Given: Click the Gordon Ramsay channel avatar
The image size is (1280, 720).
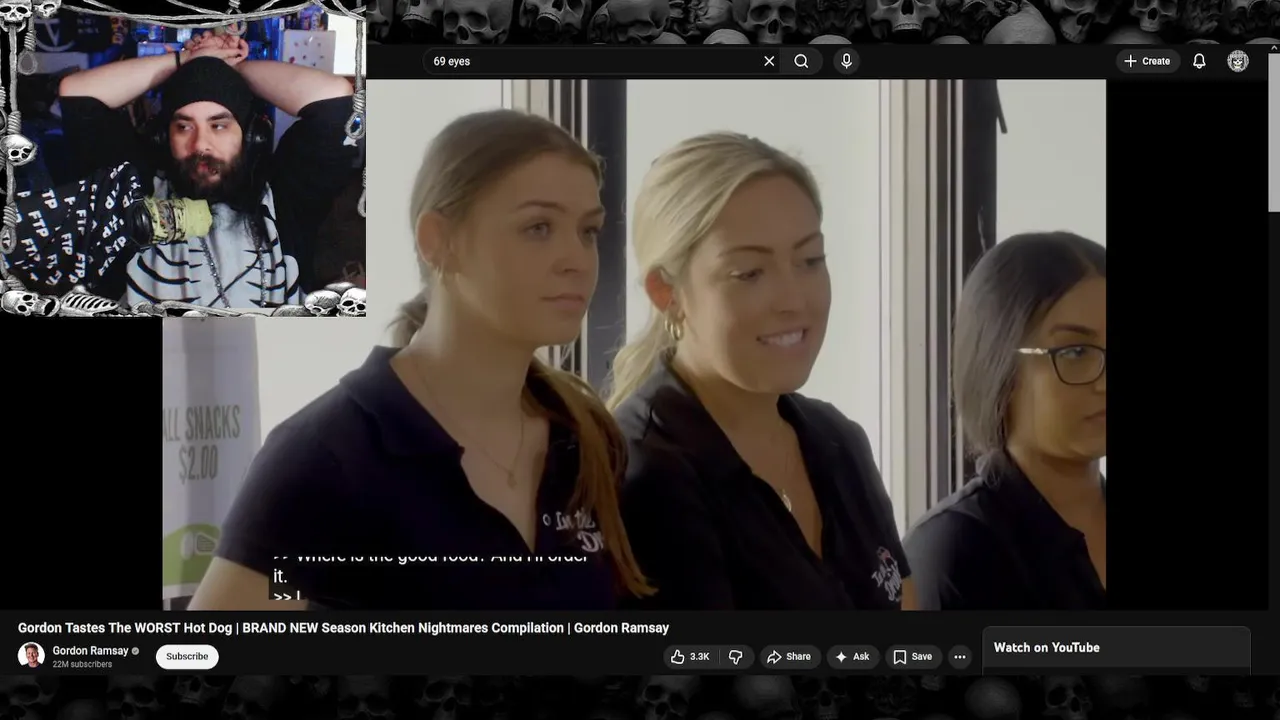Looking at the screenshot, I should 31,656.
